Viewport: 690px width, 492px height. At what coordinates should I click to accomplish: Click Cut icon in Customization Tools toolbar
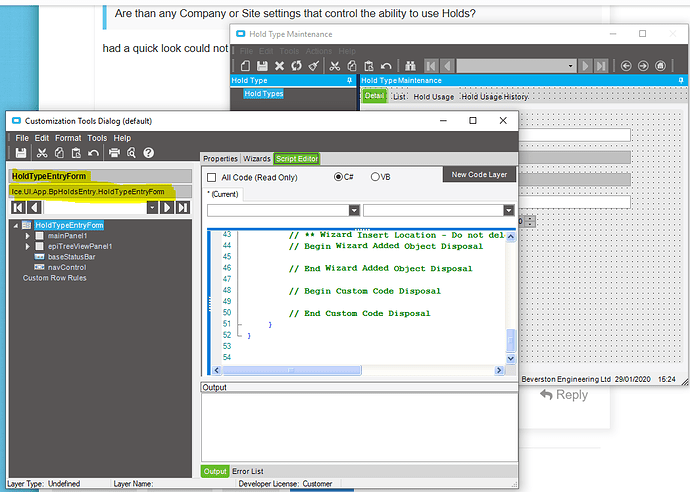click(x=42, y=153)
